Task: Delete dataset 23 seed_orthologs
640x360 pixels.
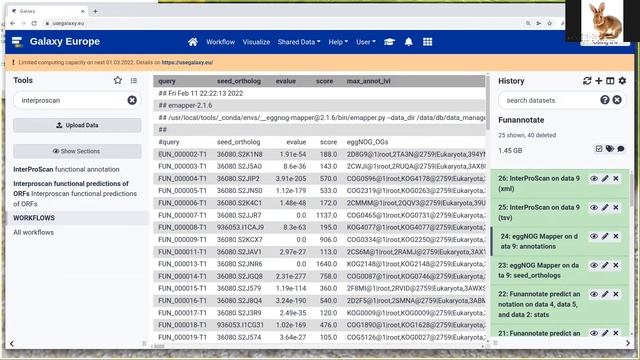Action: [x=616, y=265]
